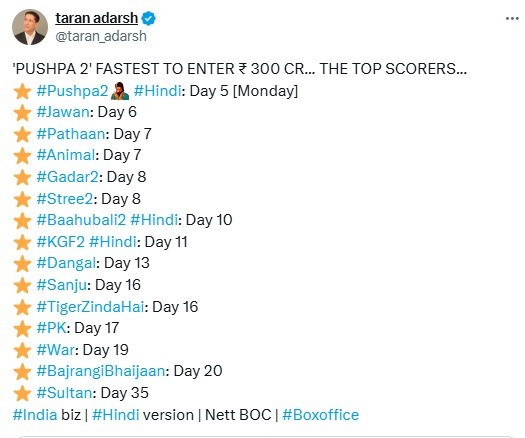Click taran adarsh's profile picture

tap(30, 27)
